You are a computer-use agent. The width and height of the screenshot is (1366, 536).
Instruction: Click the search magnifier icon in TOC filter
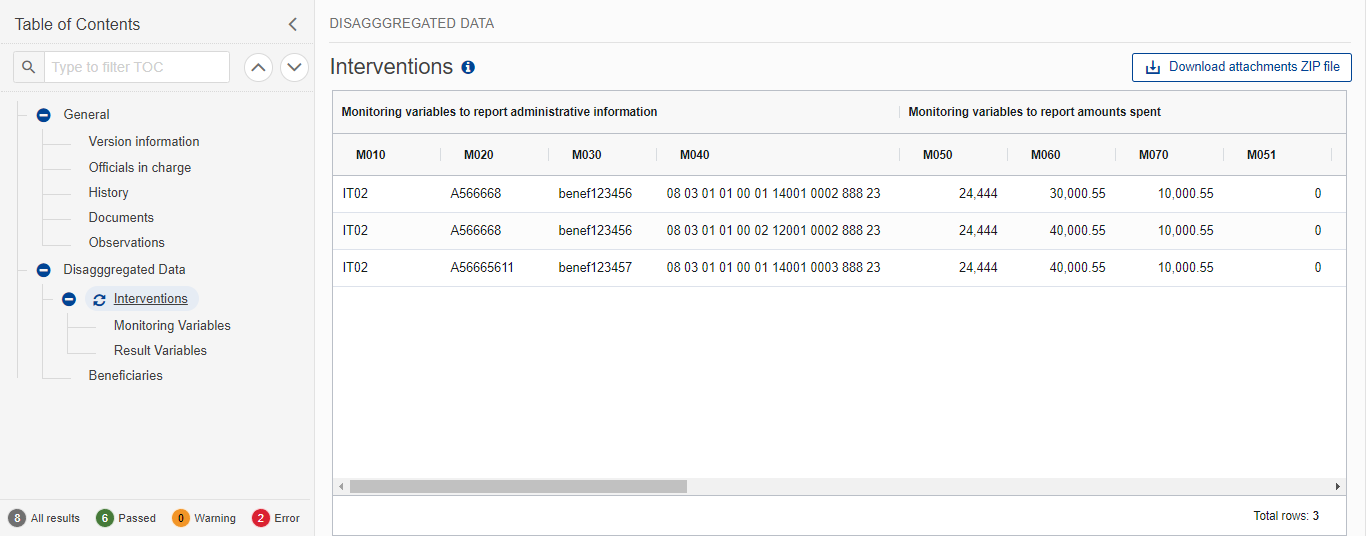tap(29, 67)
